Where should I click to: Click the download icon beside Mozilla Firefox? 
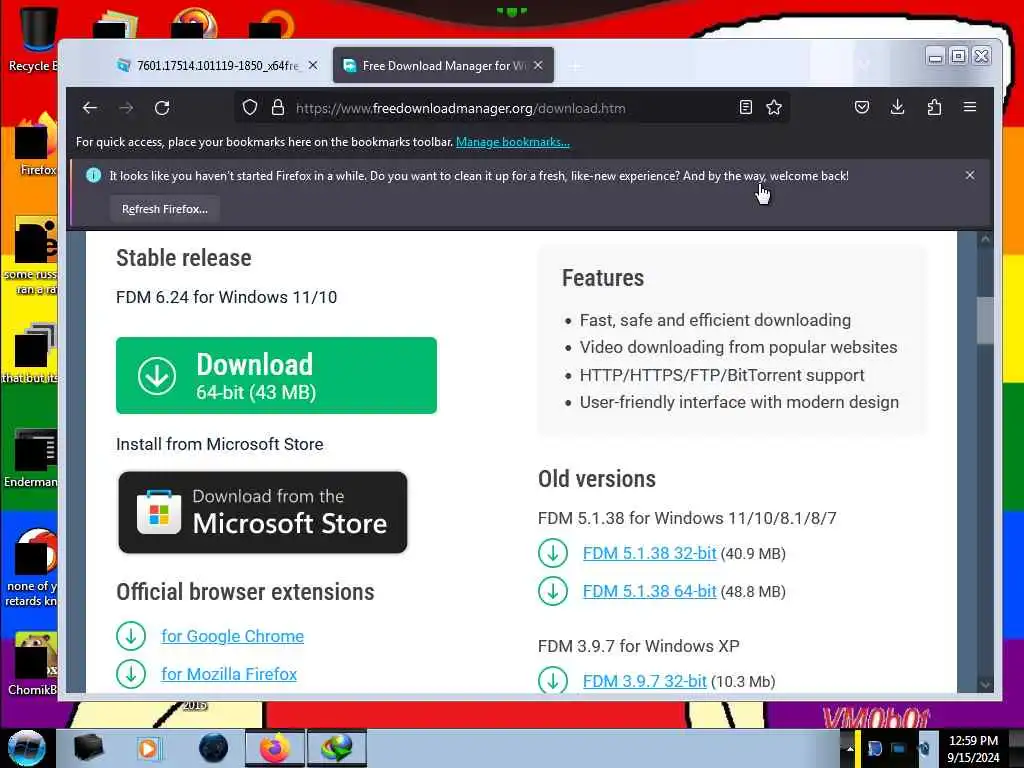[131, 674]
